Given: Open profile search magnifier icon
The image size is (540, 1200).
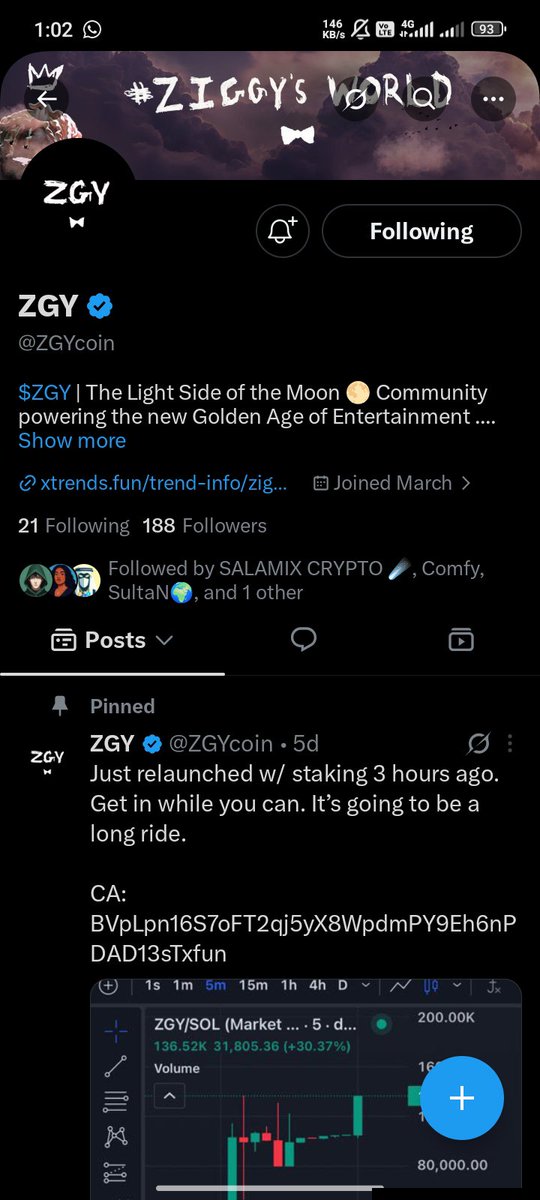Looking at the screenshot, I should [423, 98].
